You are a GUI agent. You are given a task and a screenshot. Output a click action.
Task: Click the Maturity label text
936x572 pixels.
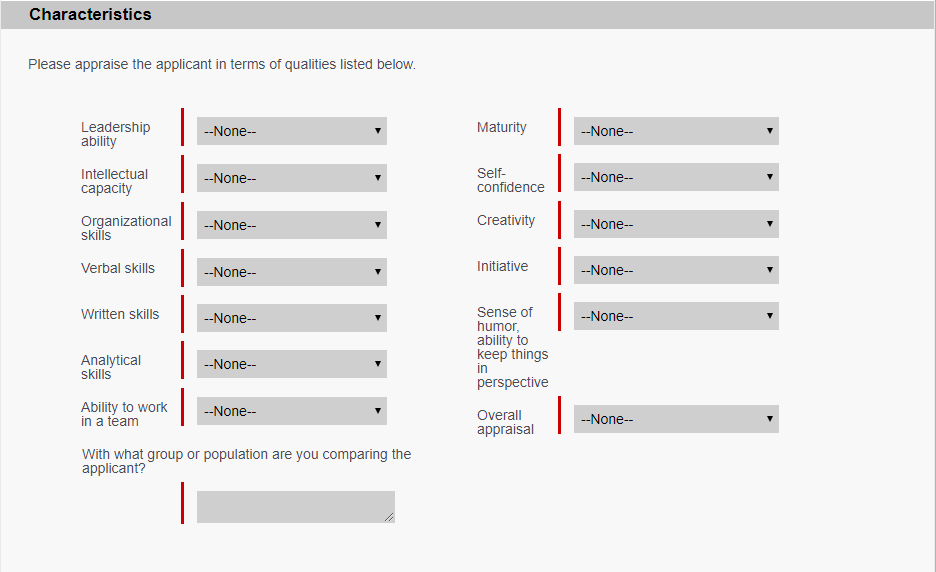(501, 127)
